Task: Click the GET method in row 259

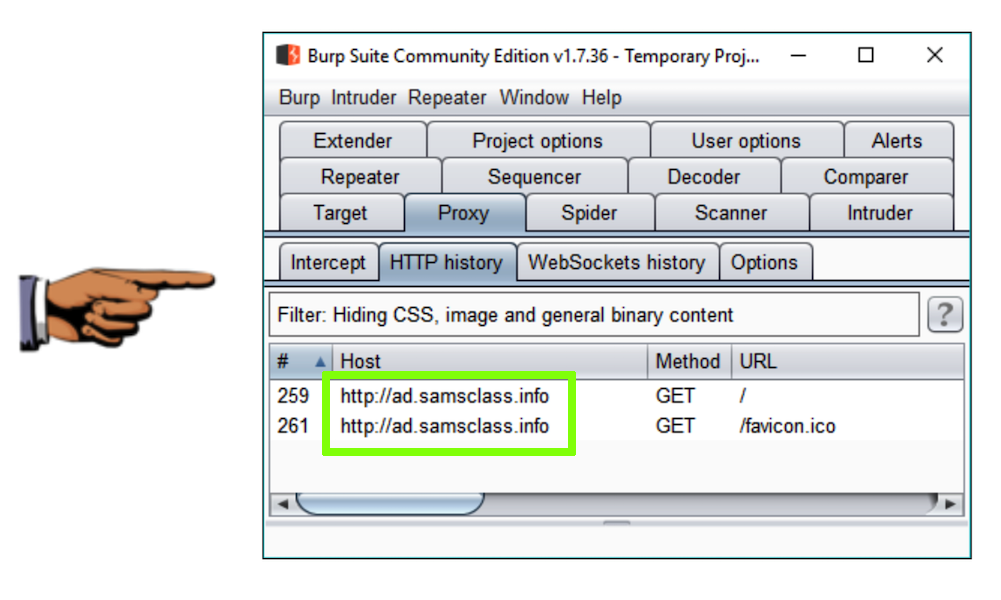Action: [675, 396]
